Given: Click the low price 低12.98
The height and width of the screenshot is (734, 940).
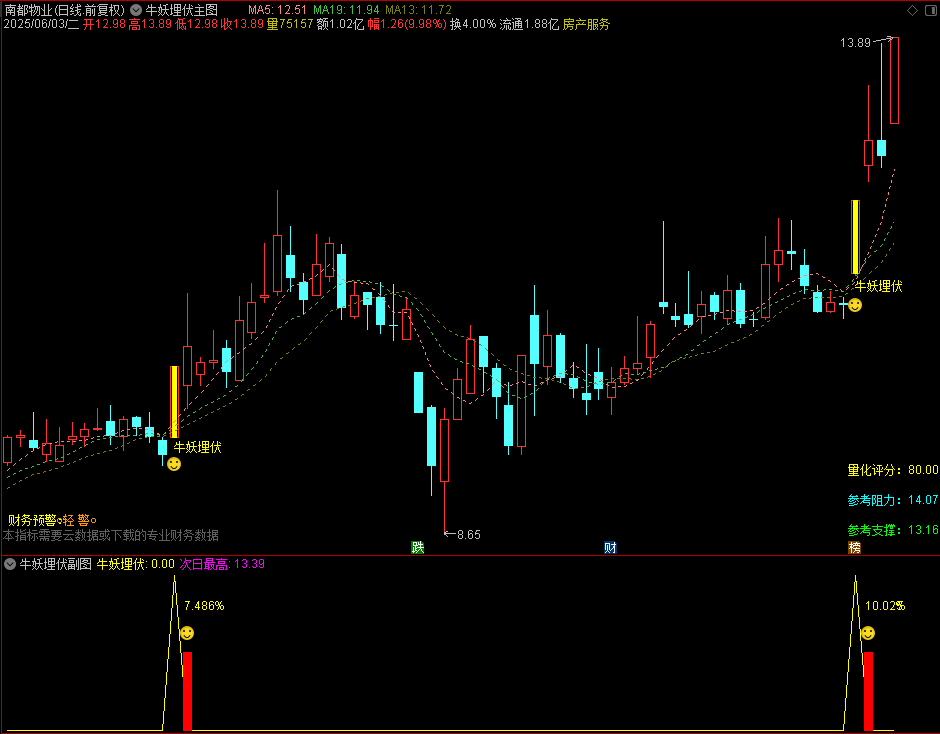Looking at the screenshot, I should point(196,25).
